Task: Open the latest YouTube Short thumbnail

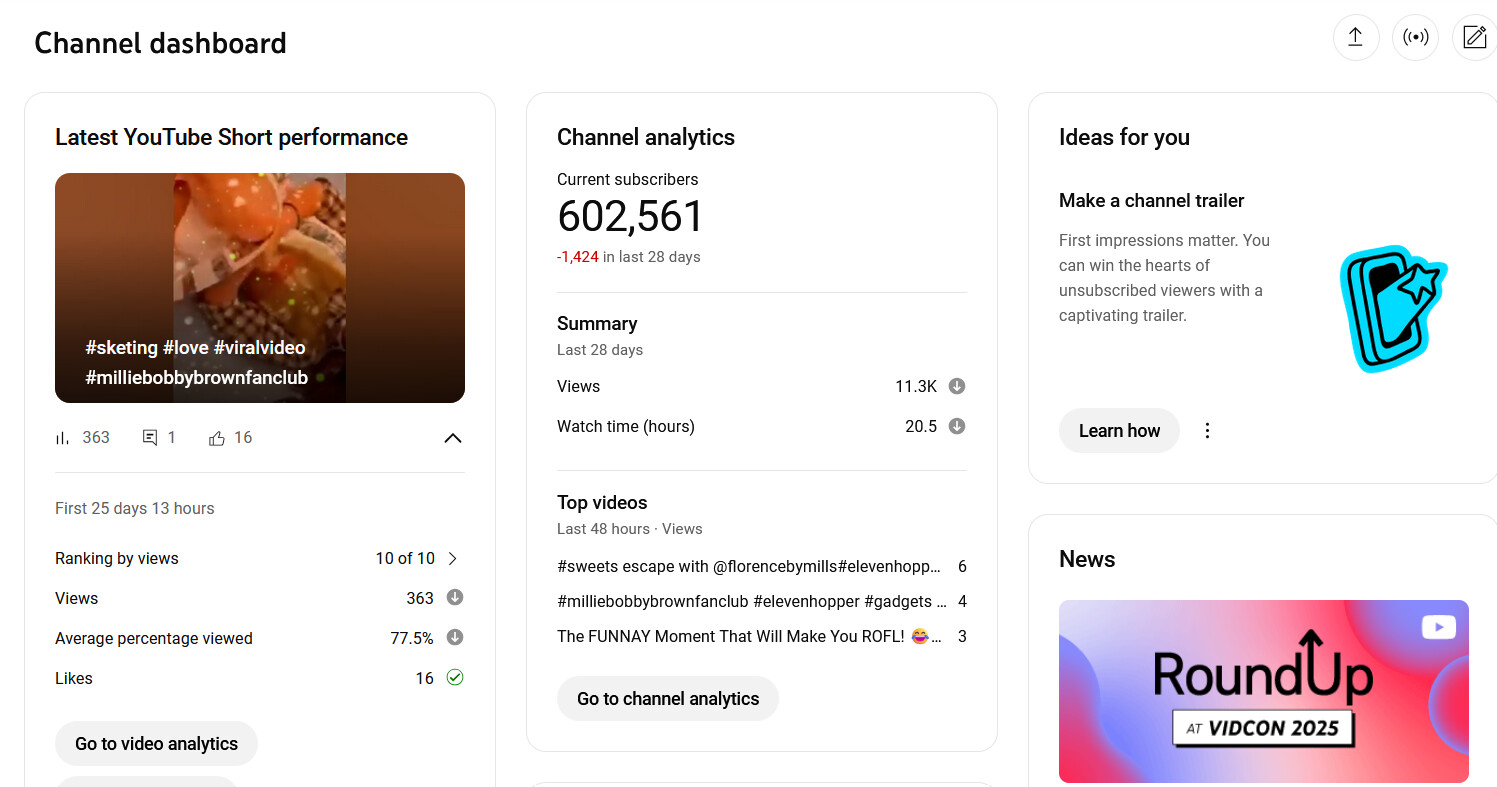Action: tap(260, 288)
